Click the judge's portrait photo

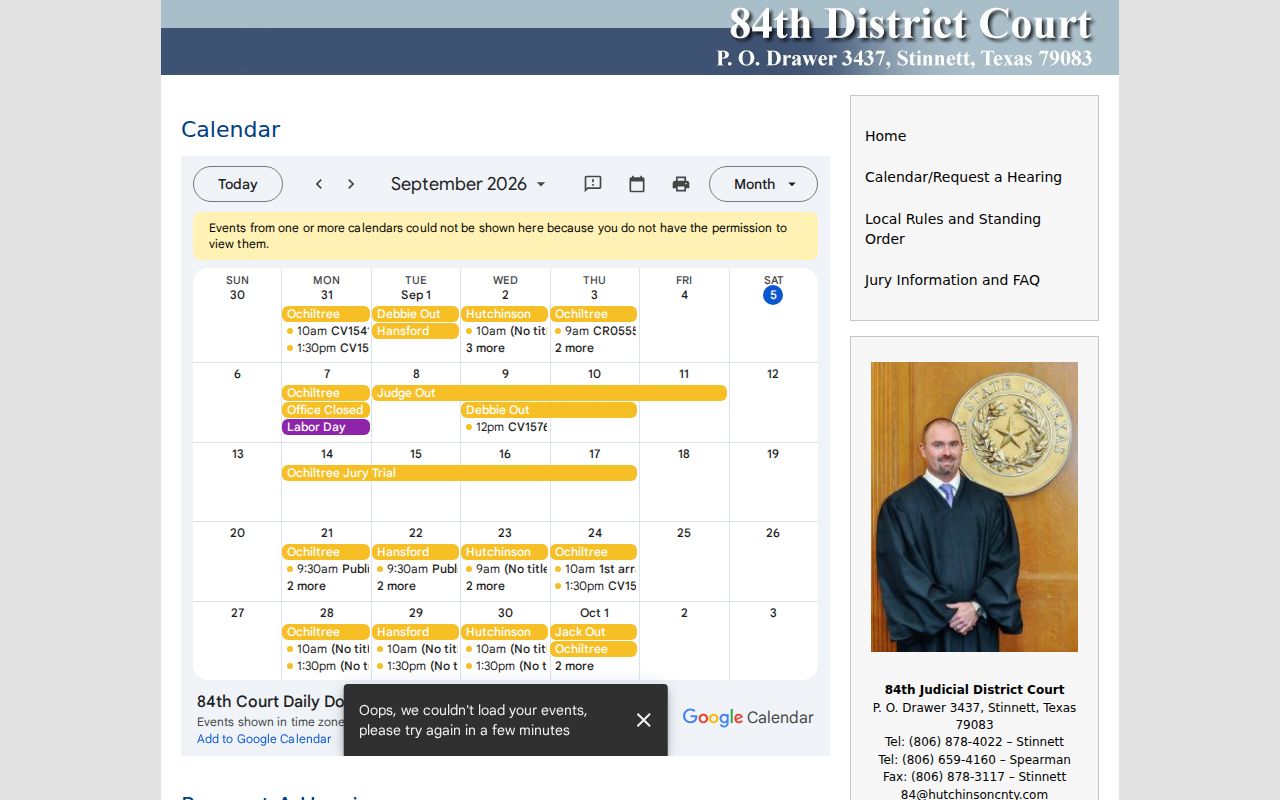point(974,507)
